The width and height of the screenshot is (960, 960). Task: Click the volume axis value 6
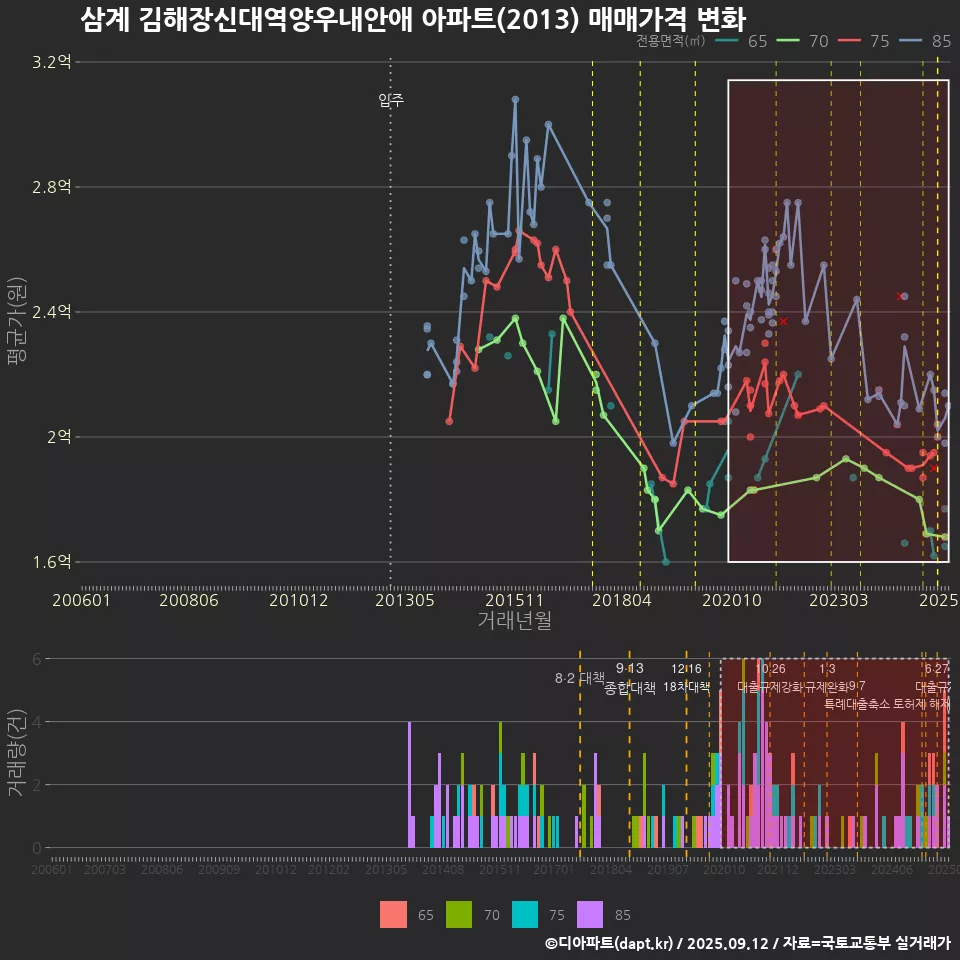click(37, 659)
